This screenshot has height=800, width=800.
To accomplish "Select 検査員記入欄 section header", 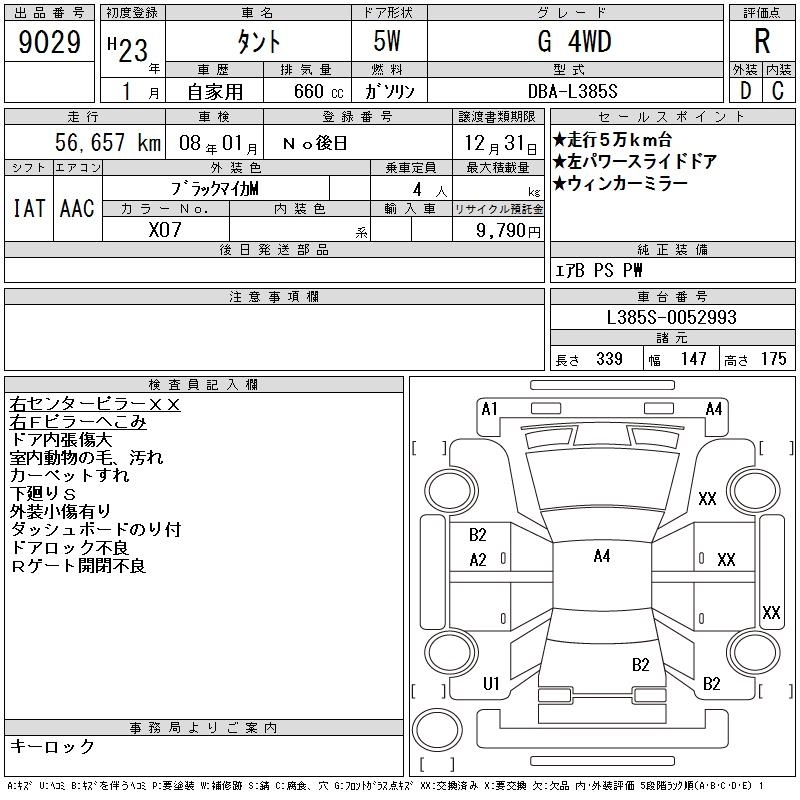I will click(x=204, y=384).
